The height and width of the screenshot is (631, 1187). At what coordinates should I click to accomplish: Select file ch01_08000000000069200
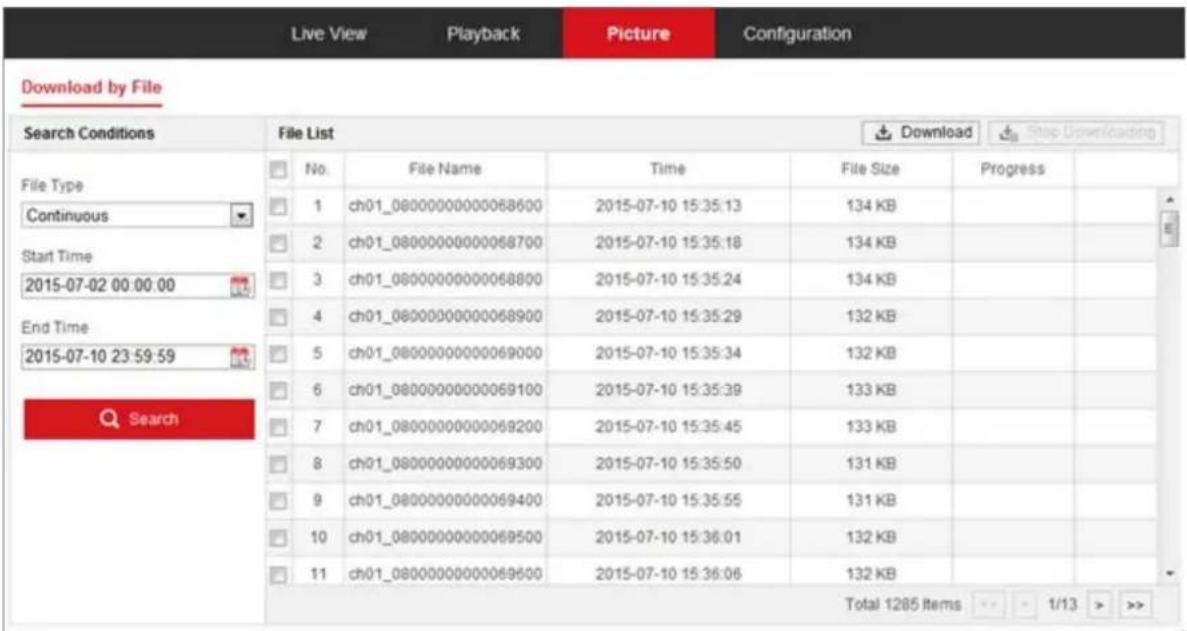445,427
